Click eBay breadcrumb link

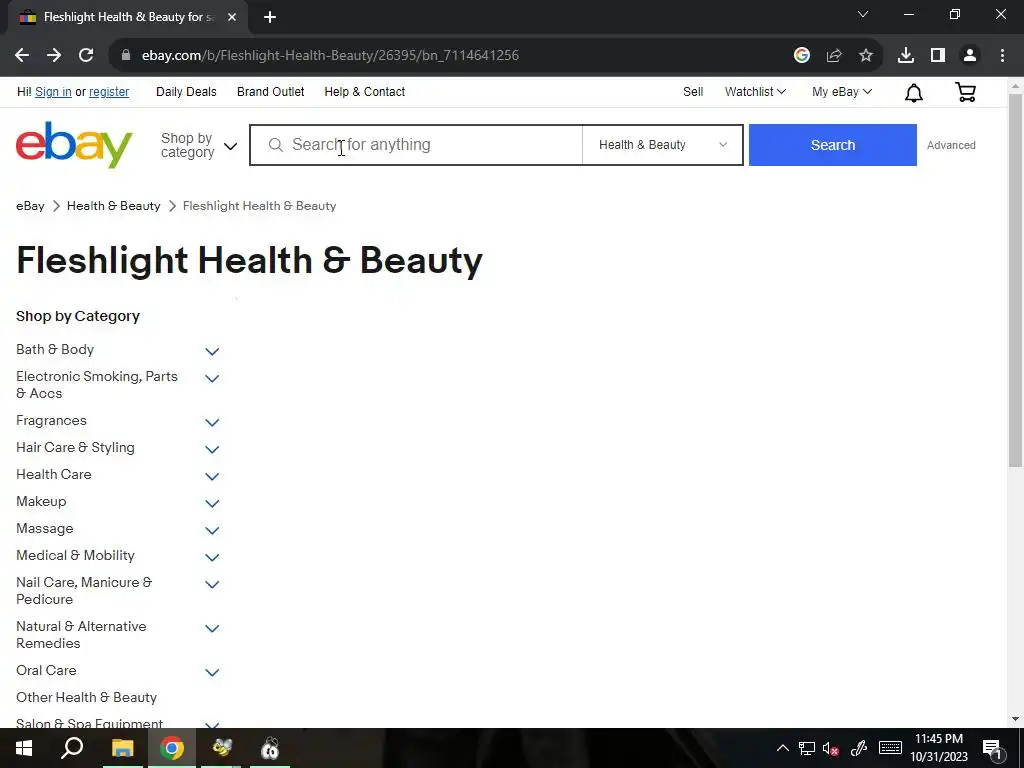30,206
